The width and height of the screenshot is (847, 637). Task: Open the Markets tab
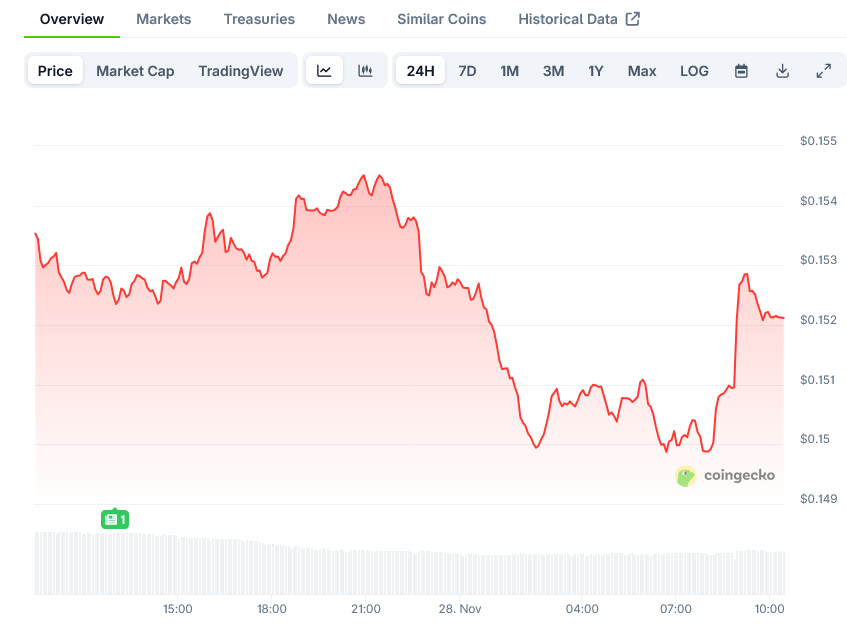(163, 19)
